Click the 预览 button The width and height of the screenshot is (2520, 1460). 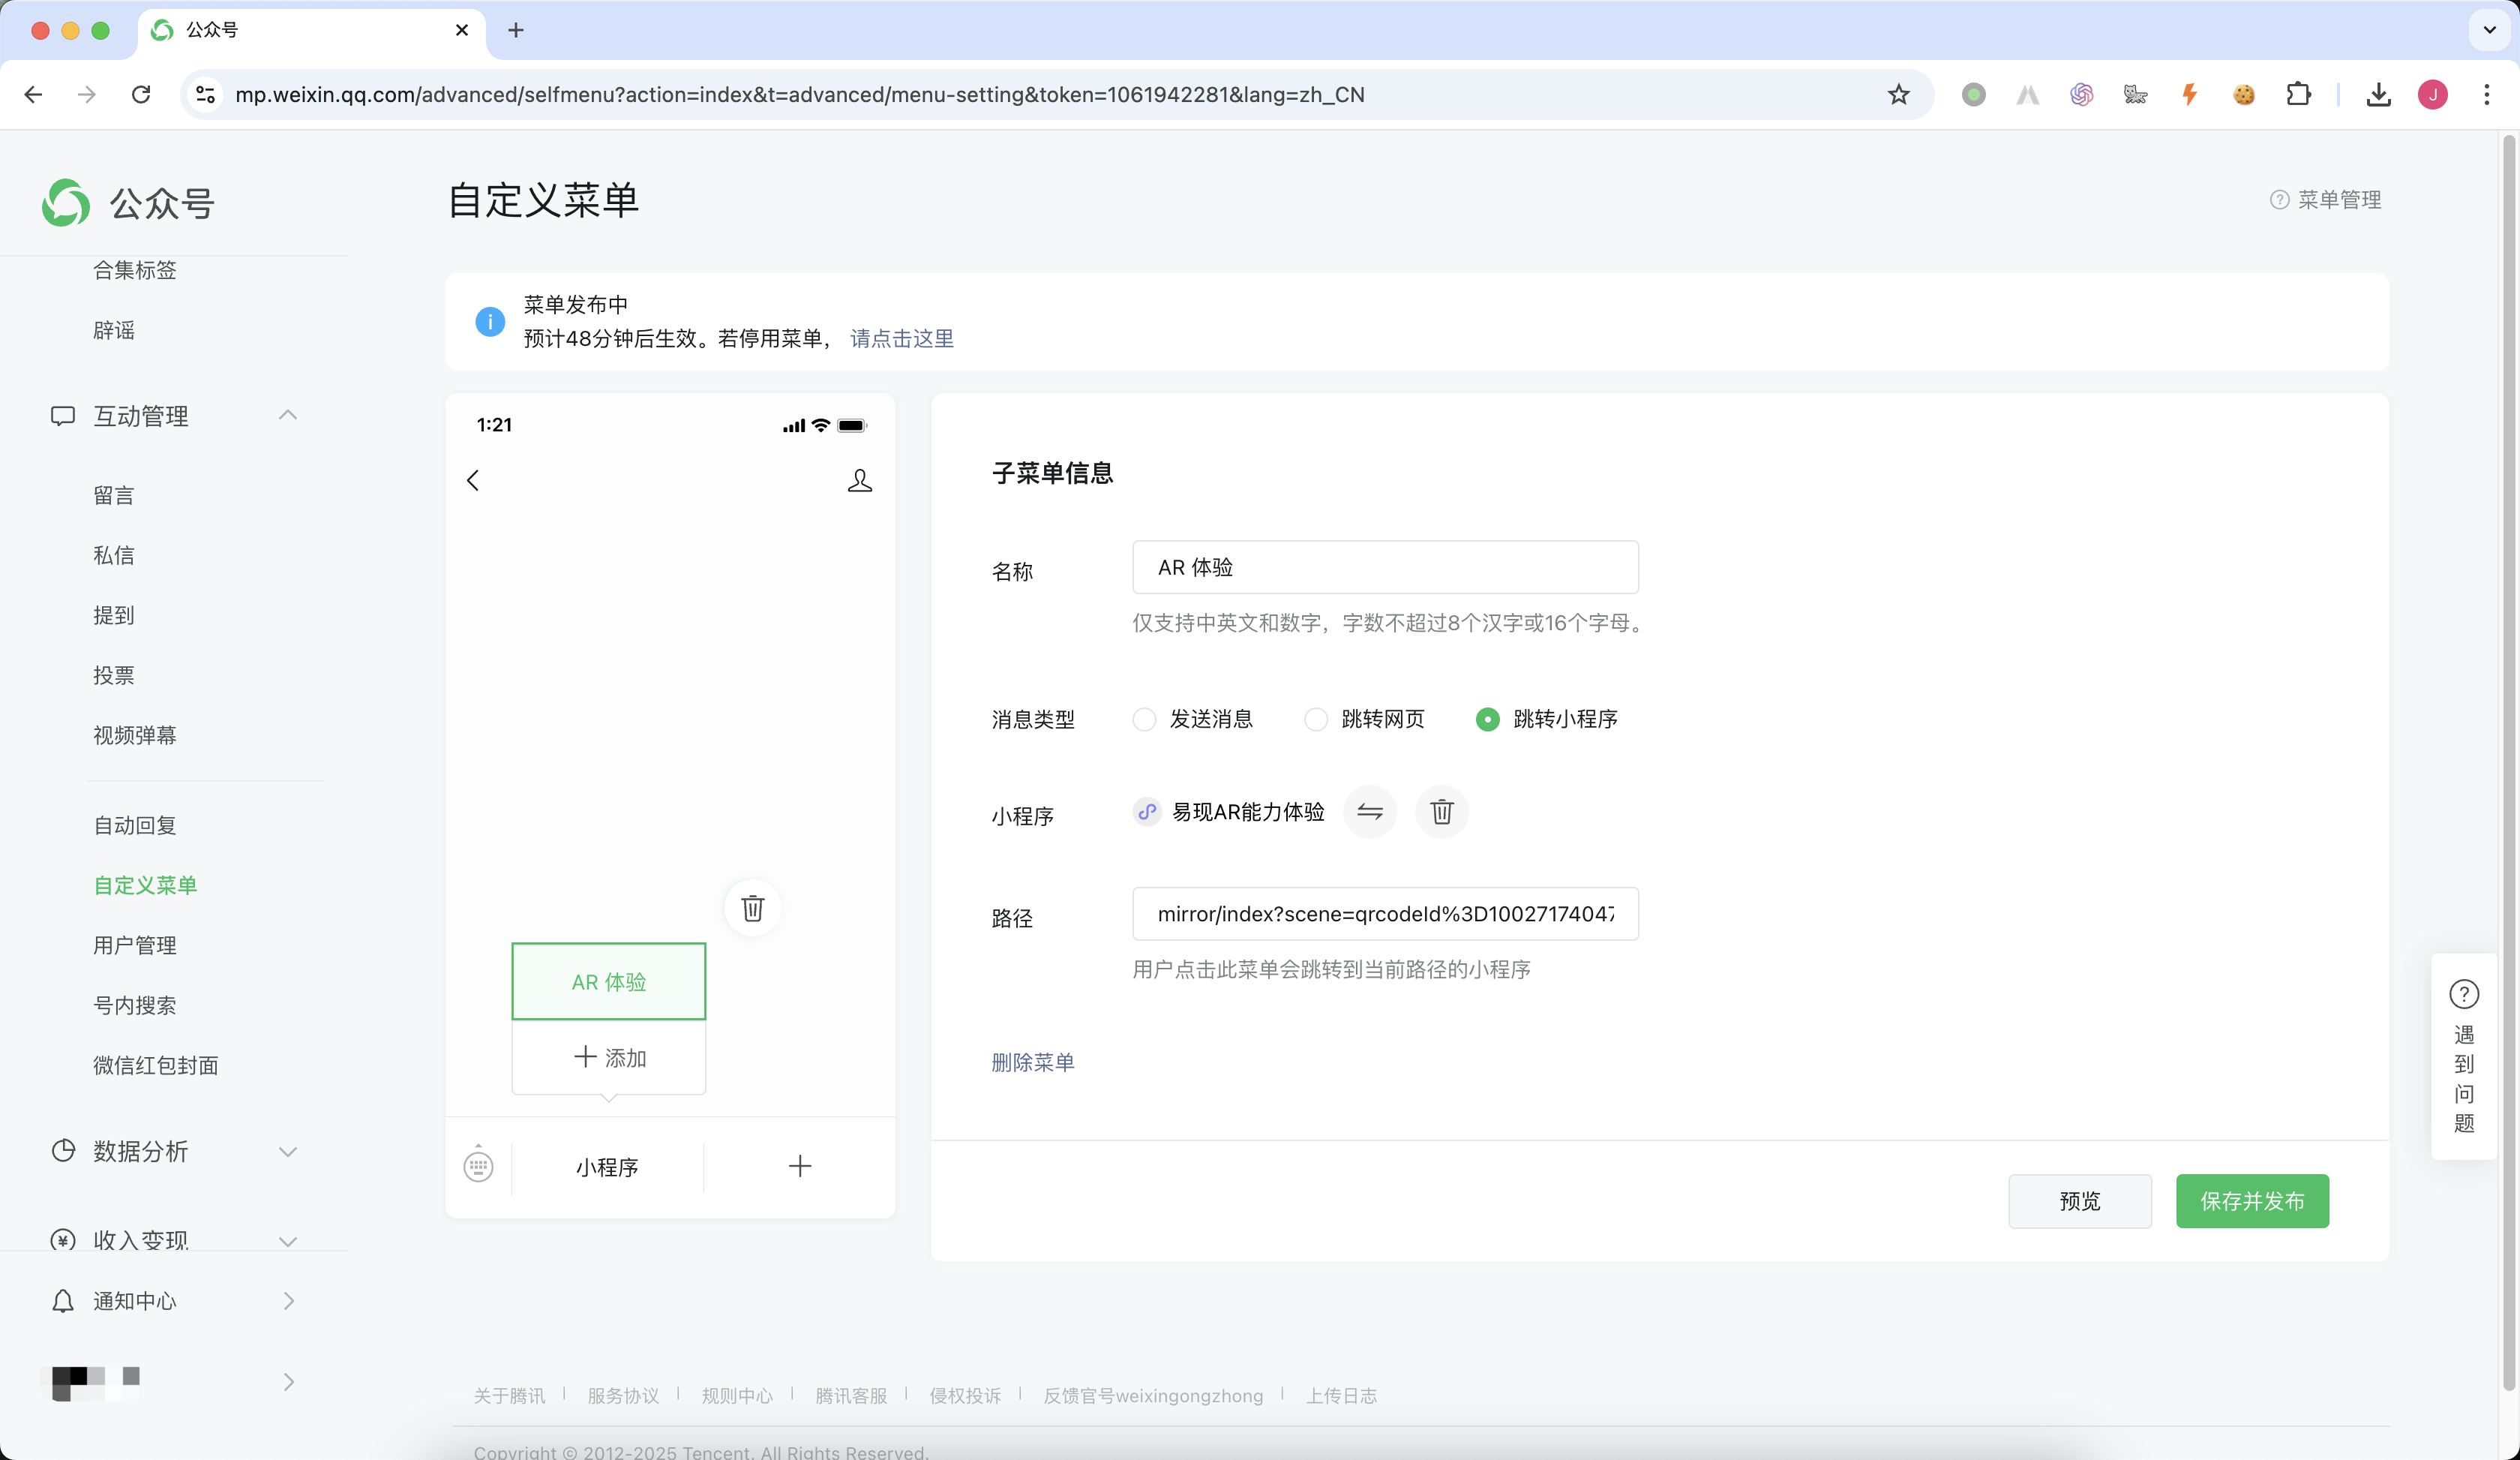point(2080,1200)
